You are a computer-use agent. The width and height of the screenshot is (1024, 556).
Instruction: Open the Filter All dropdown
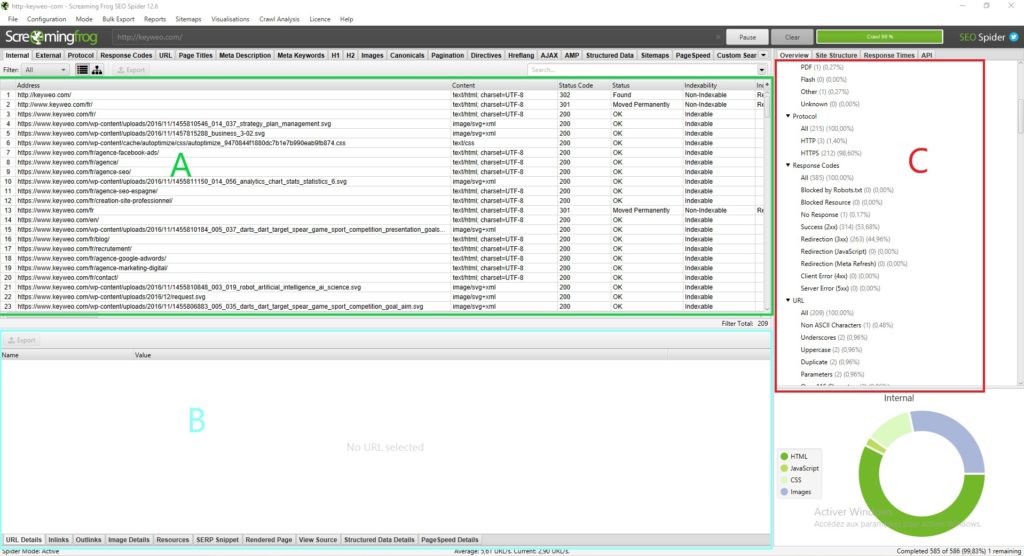(x=45, y=70)
